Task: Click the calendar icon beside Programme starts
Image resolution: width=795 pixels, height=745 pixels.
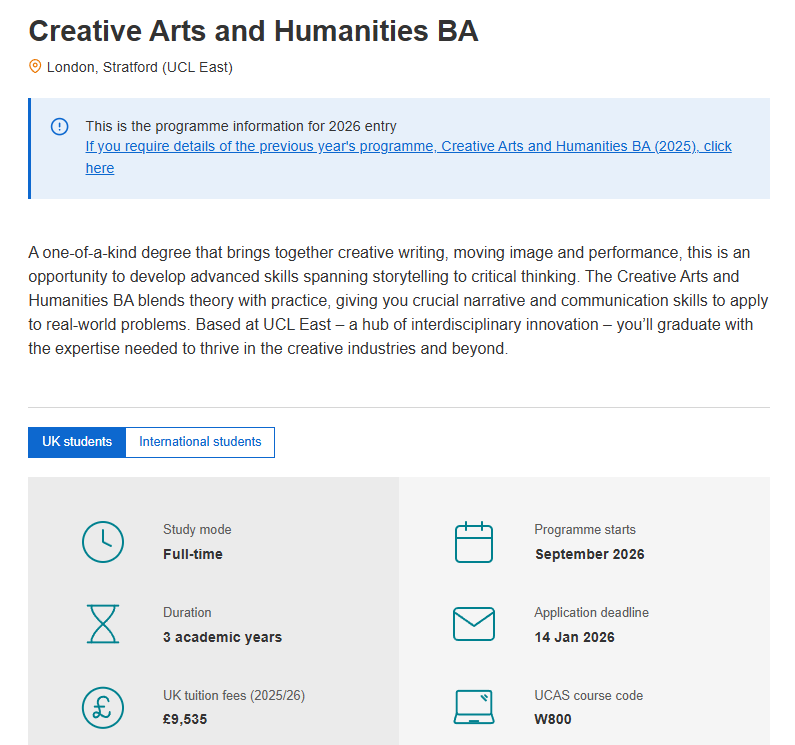Action: tap(474, 542)
